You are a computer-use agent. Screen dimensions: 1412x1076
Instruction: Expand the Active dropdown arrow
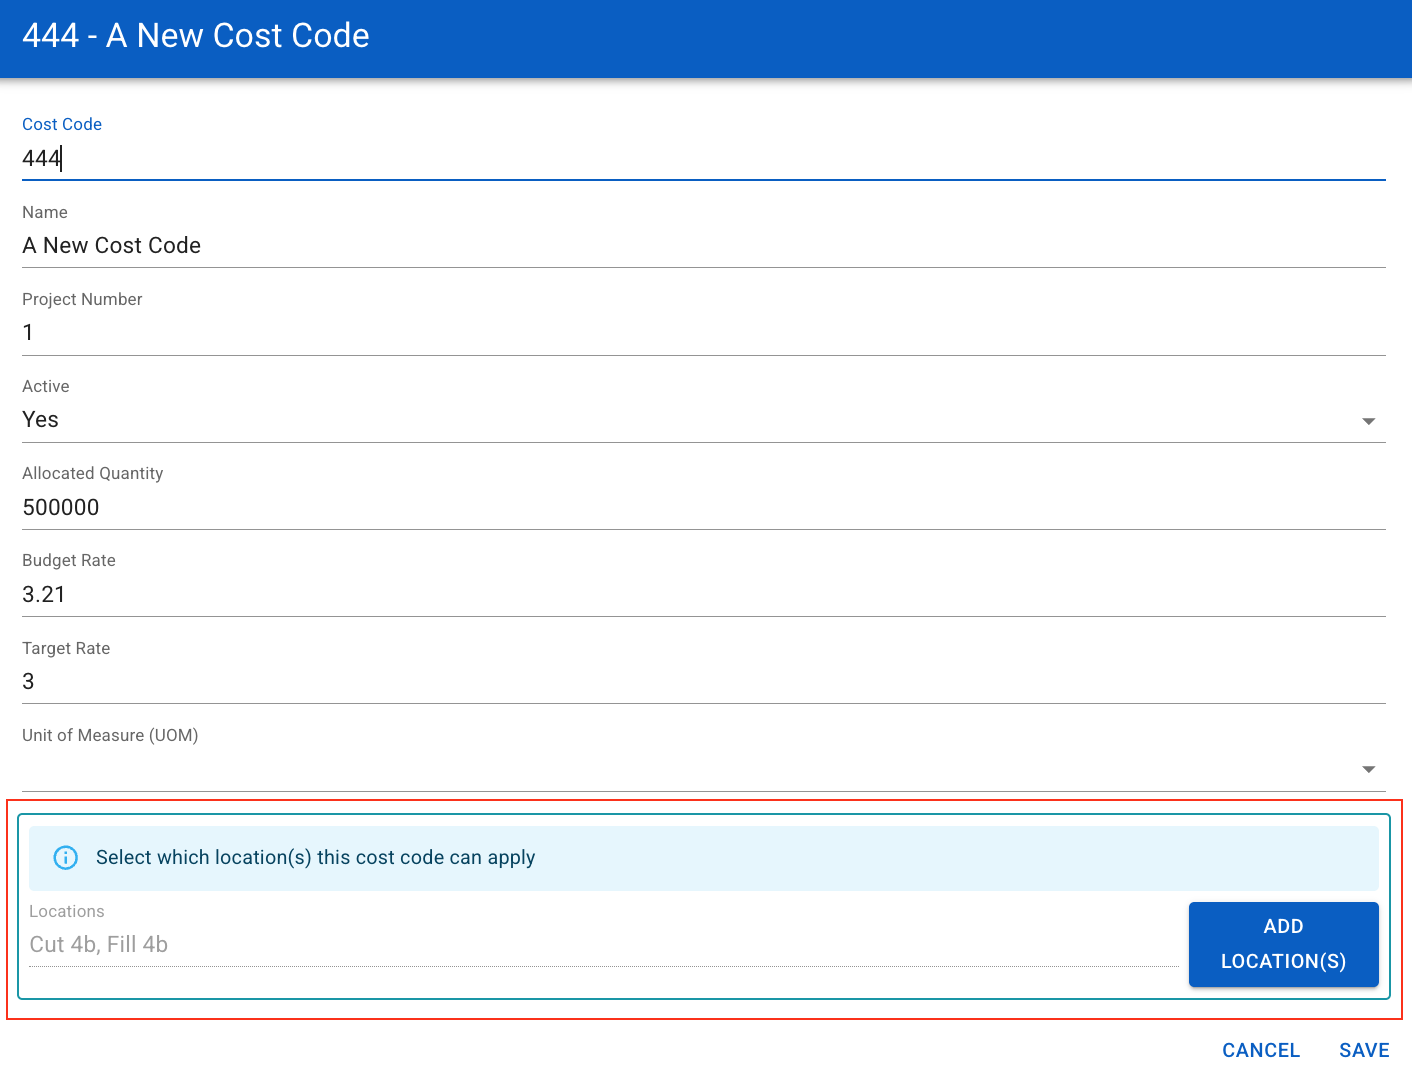tap(1368, 421)
